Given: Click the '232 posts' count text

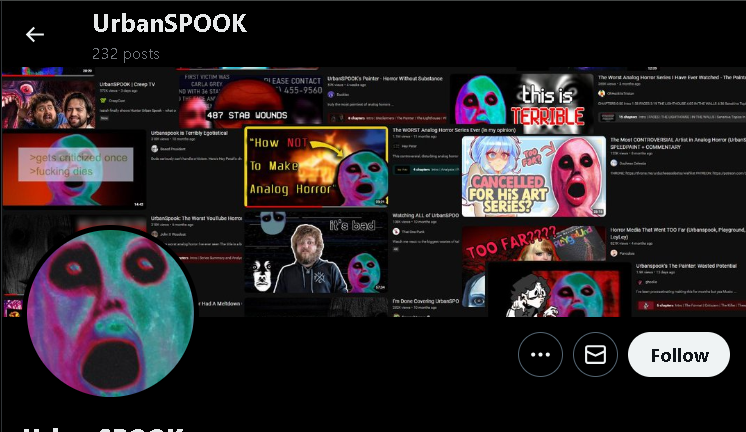Looking at the screenshot, I should point(126,54).
